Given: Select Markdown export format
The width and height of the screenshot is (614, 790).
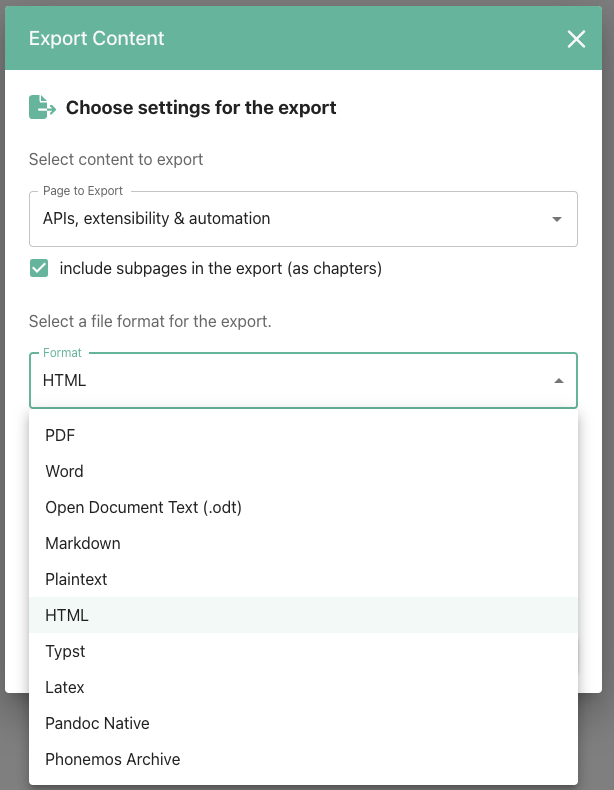Looking at the screenshot, I should pyautogui.click(x=83, y=543).
